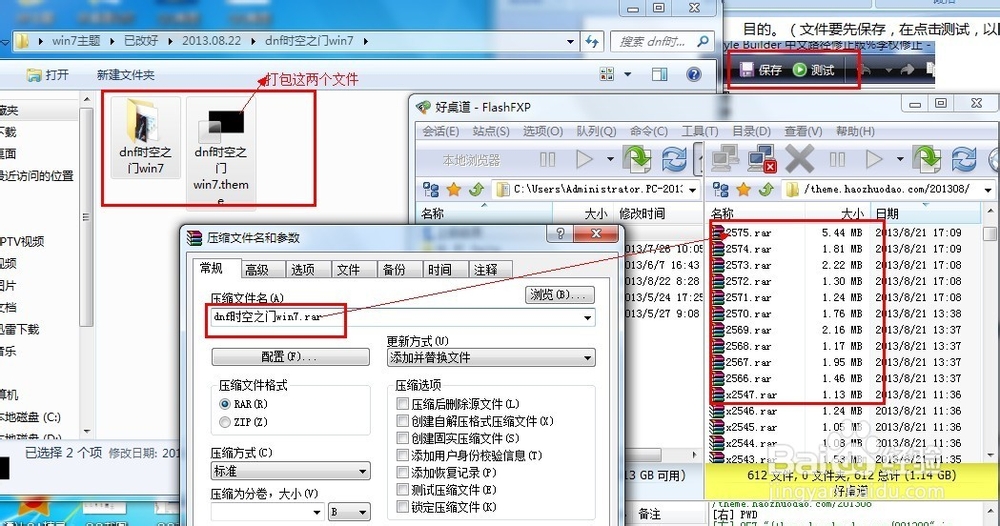Click remote pane up-directory green arrow
Screen dimensions: 1000x526
coord(766,189)
